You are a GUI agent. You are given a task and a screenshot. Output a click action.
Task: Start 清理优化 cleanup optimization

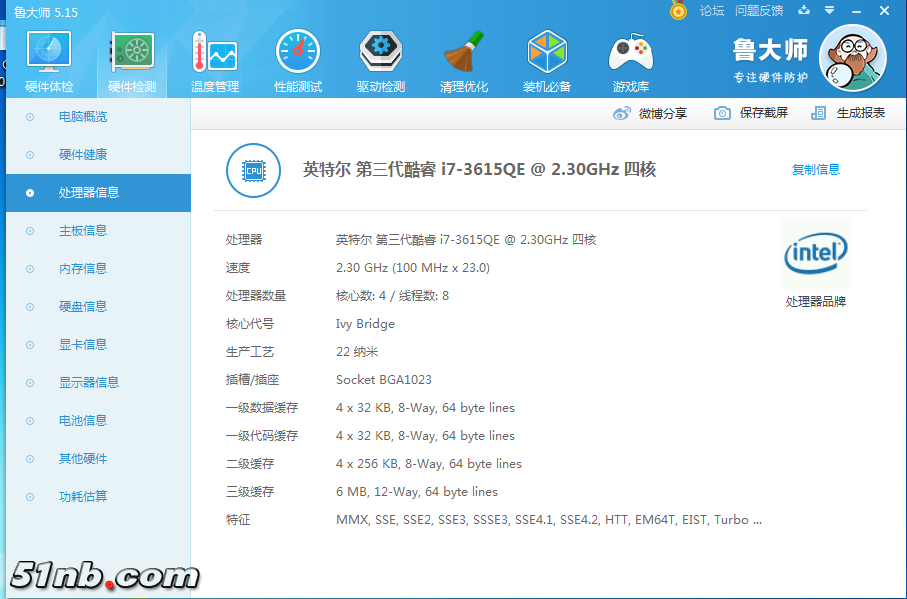pos(462,60)
